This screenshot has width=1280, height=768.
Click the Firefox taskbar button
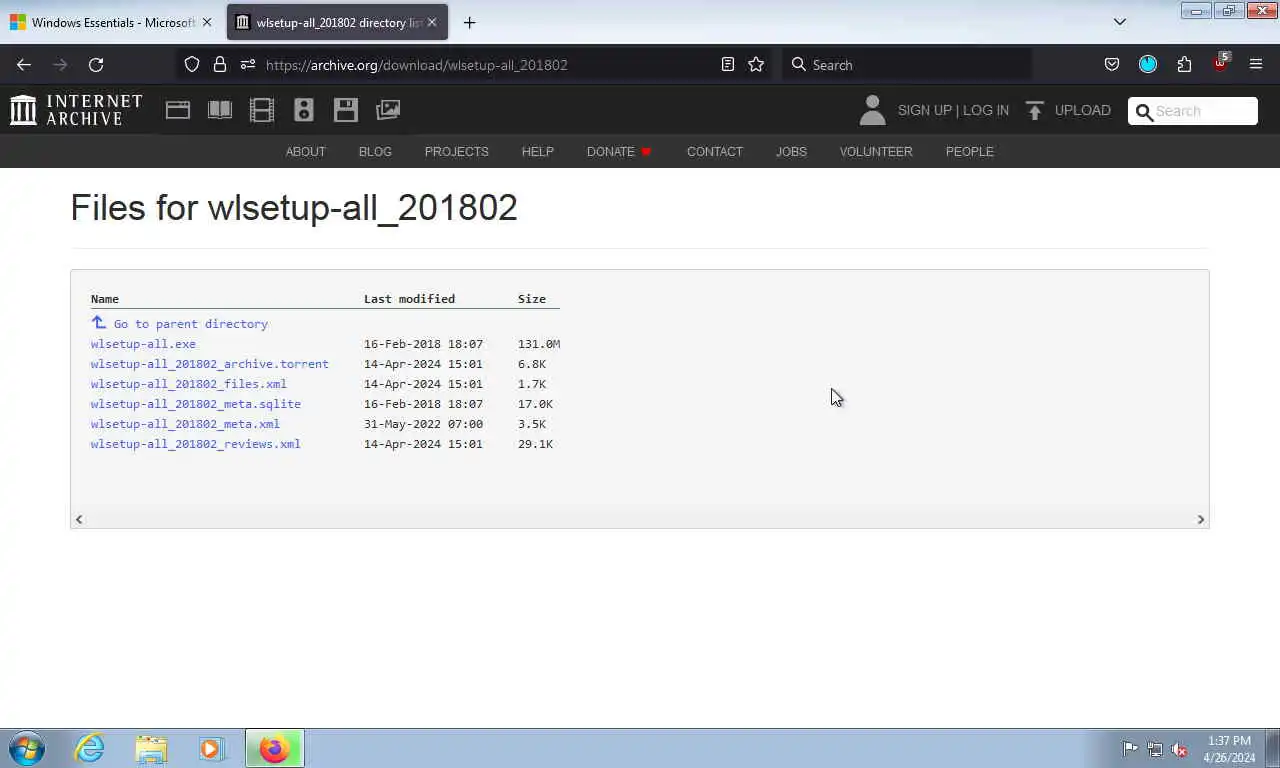[x=274, y=748]
